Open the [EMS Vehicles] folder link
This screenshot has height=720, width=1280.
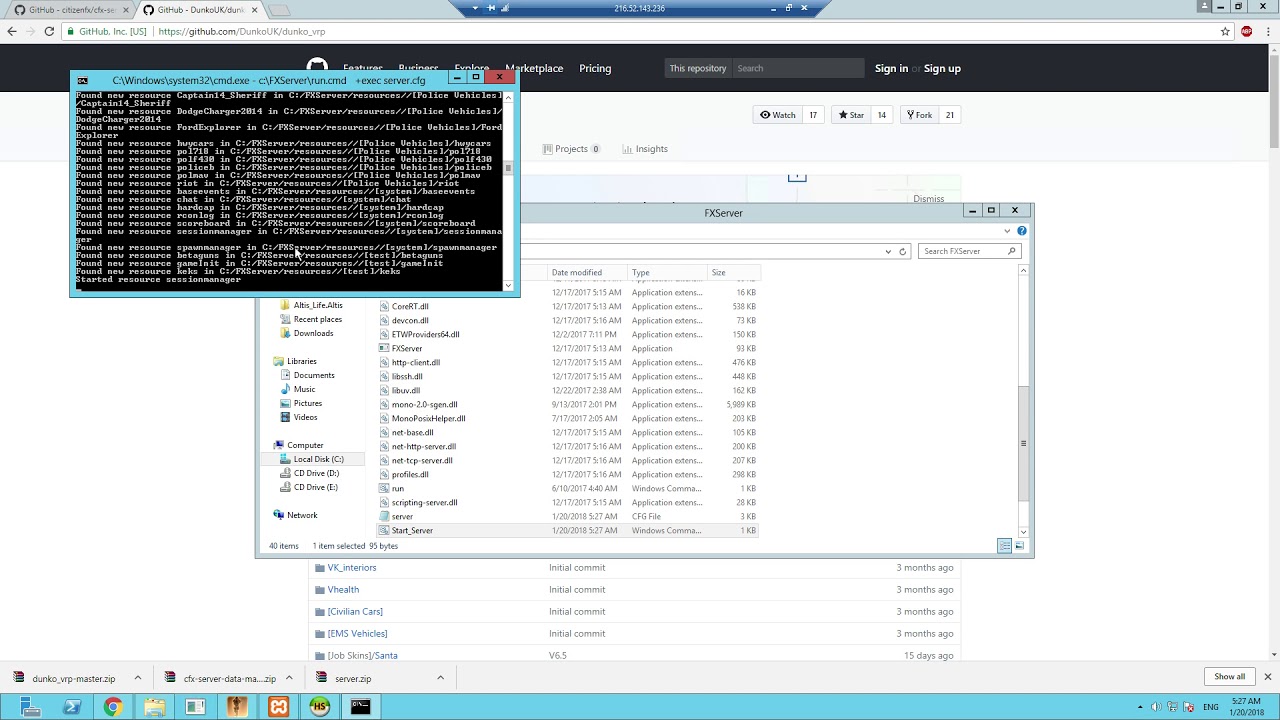tap(357, 633)
